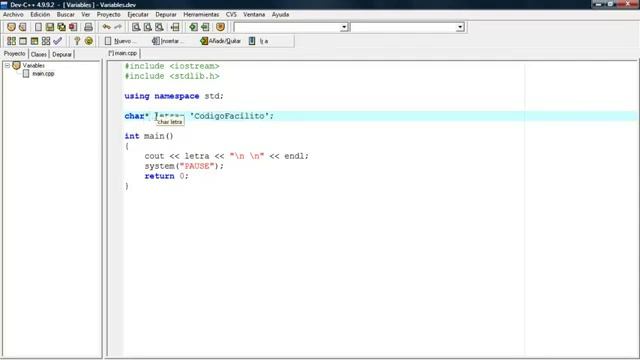
Task: Click the Add to Project icon
Action: [193, 27]
